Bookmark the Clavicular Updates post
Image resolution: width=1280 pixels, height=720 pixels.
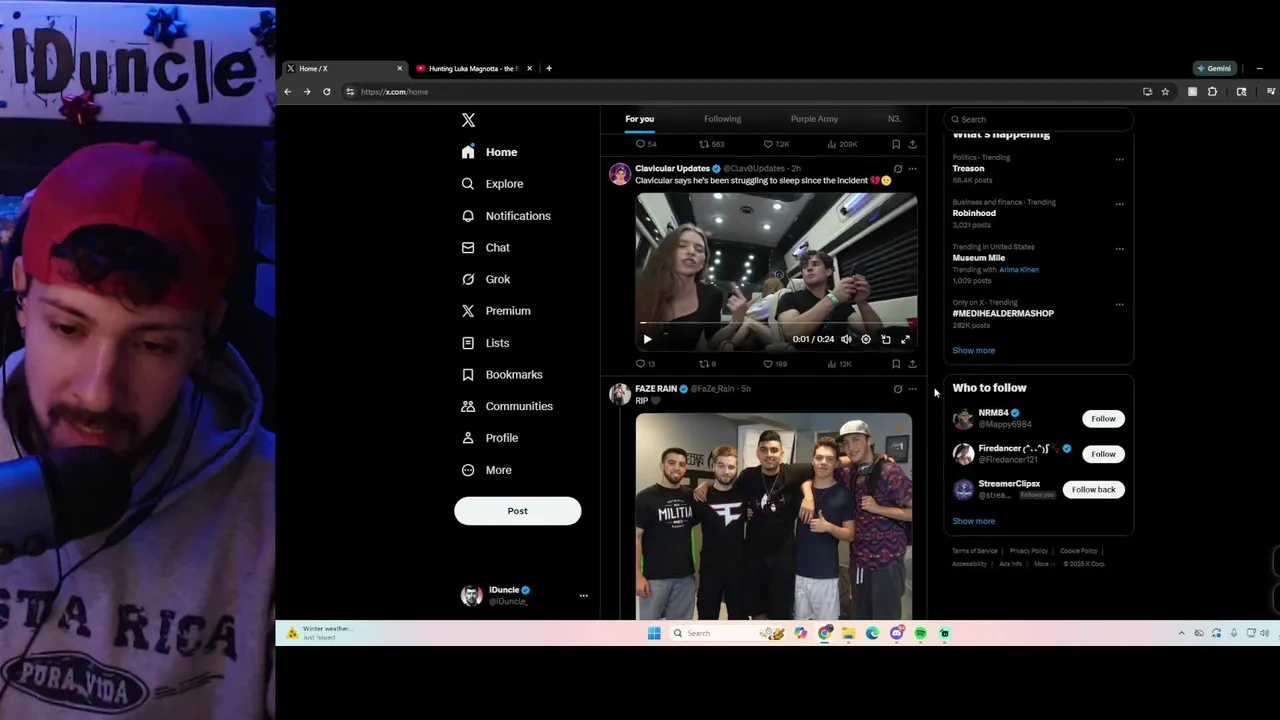(896, 364)
